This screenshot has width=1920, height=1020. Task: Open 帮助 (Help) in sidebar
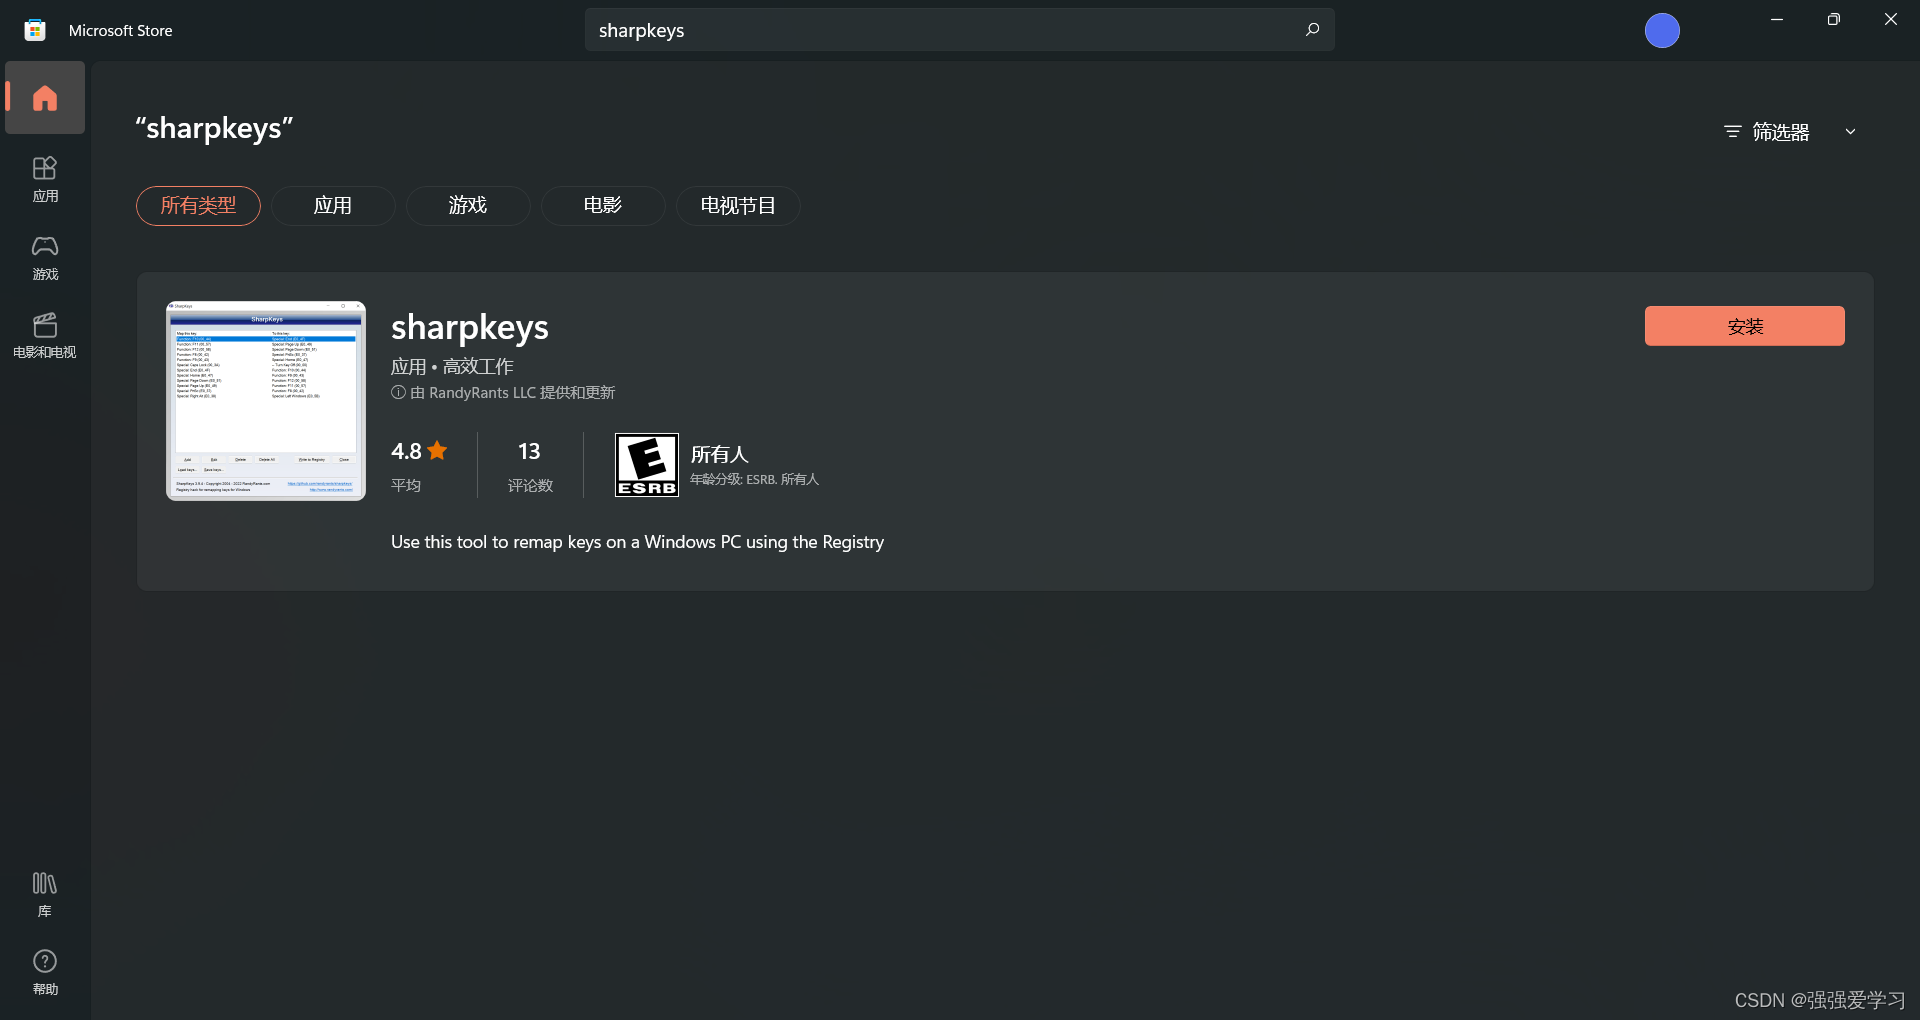[45, 972]
